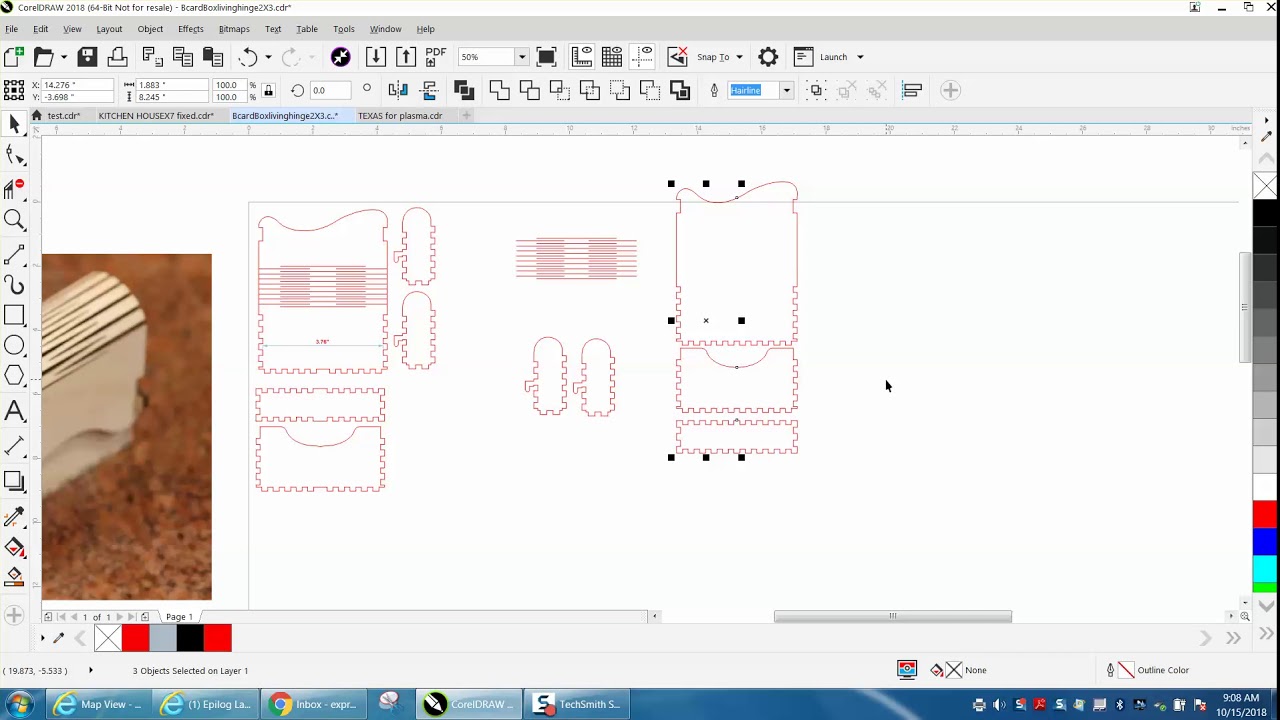Open the zoom level dropdown
Image resolution: width=1280 pixels, height=720 pixels.
(x=521, y=57)
